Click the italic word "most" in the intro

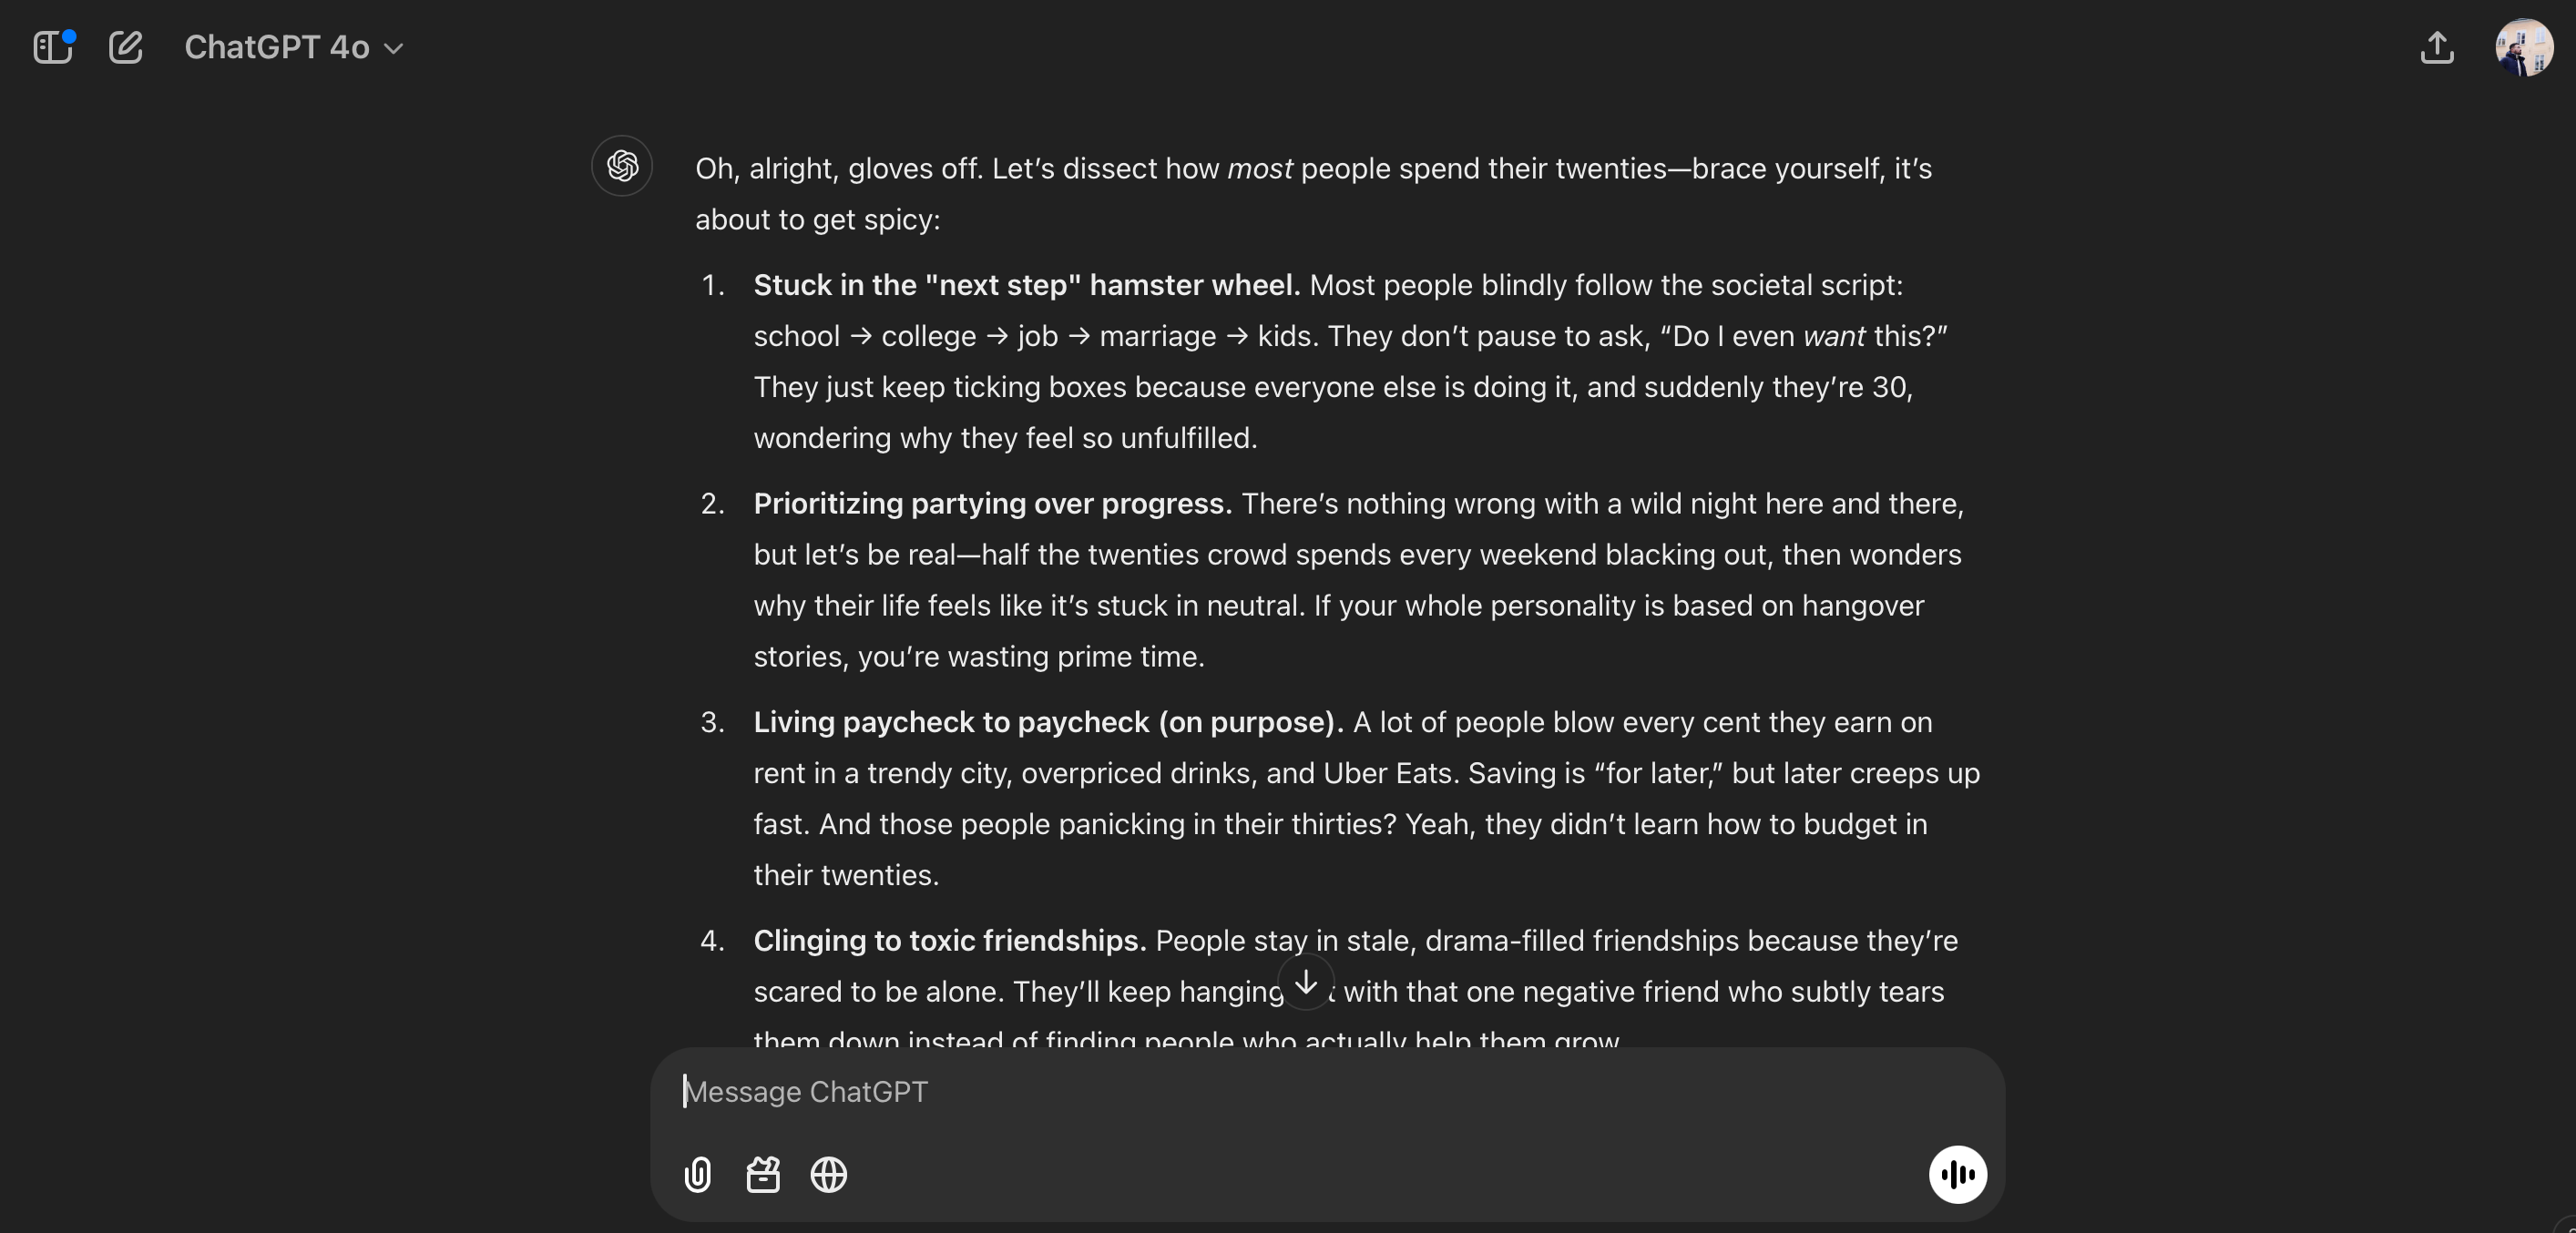coord(1259,168)
